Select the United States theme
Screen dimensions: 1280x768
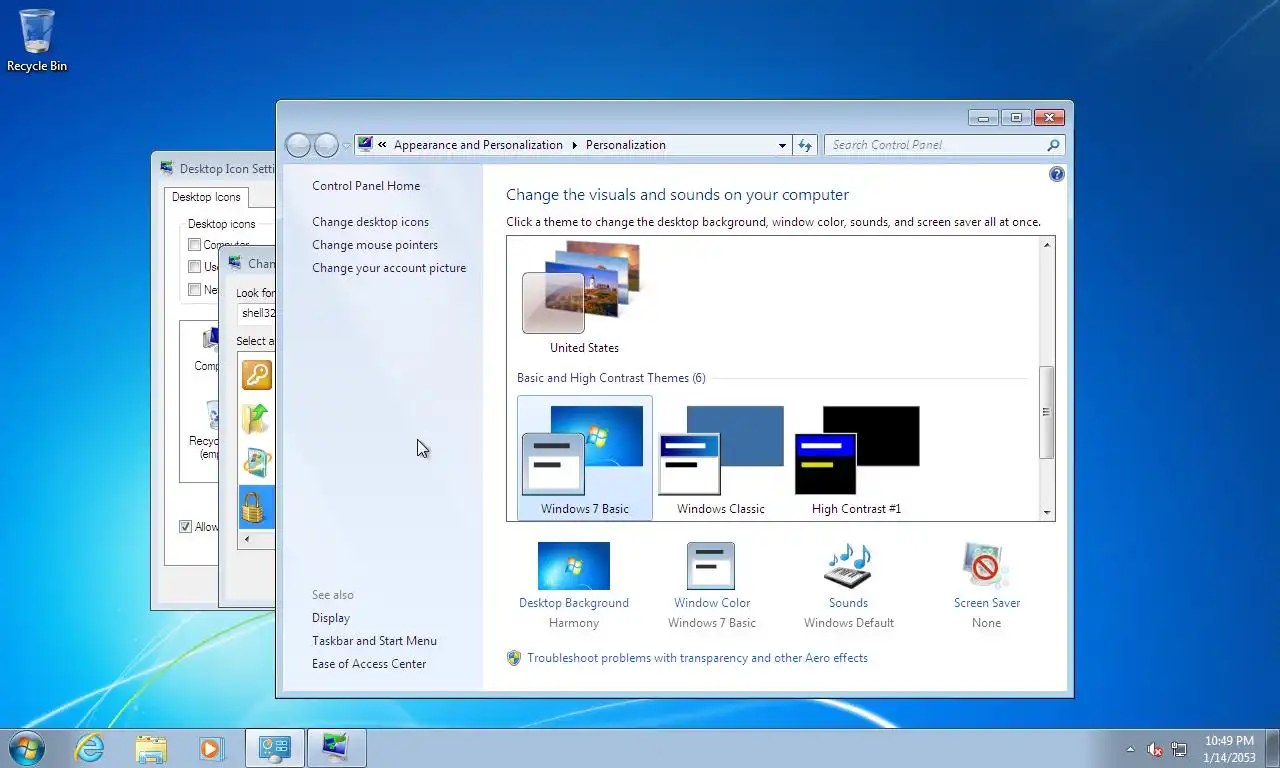click(584, 298)
